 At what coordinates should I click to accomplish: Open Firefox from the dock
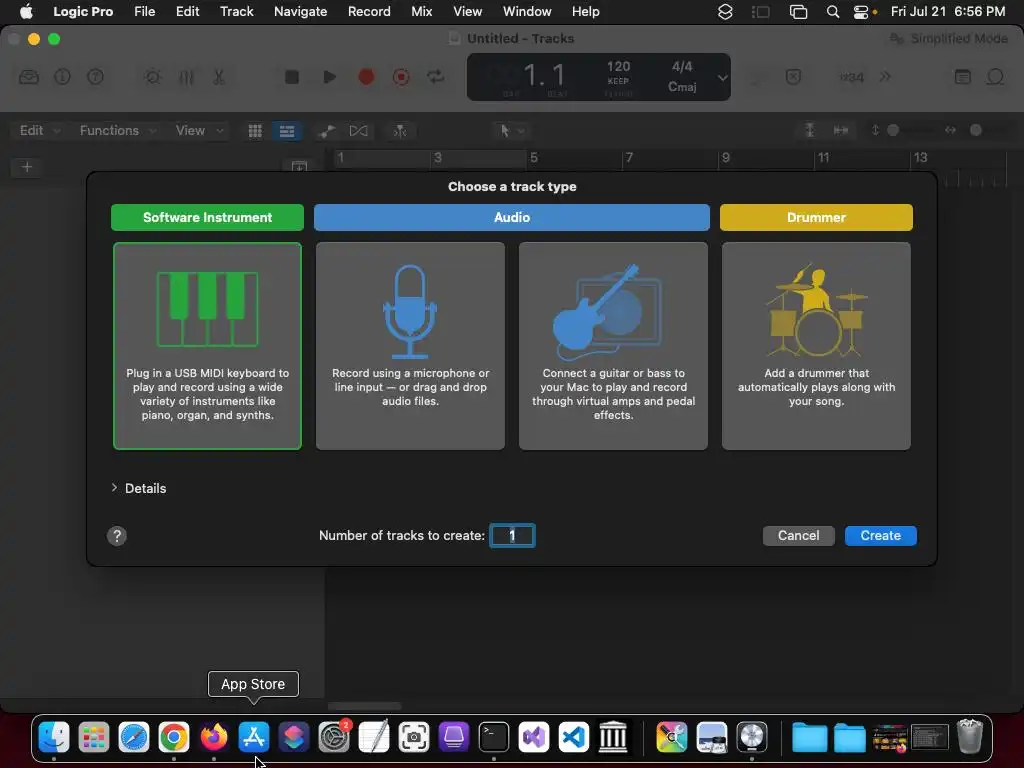click(214, 737)
